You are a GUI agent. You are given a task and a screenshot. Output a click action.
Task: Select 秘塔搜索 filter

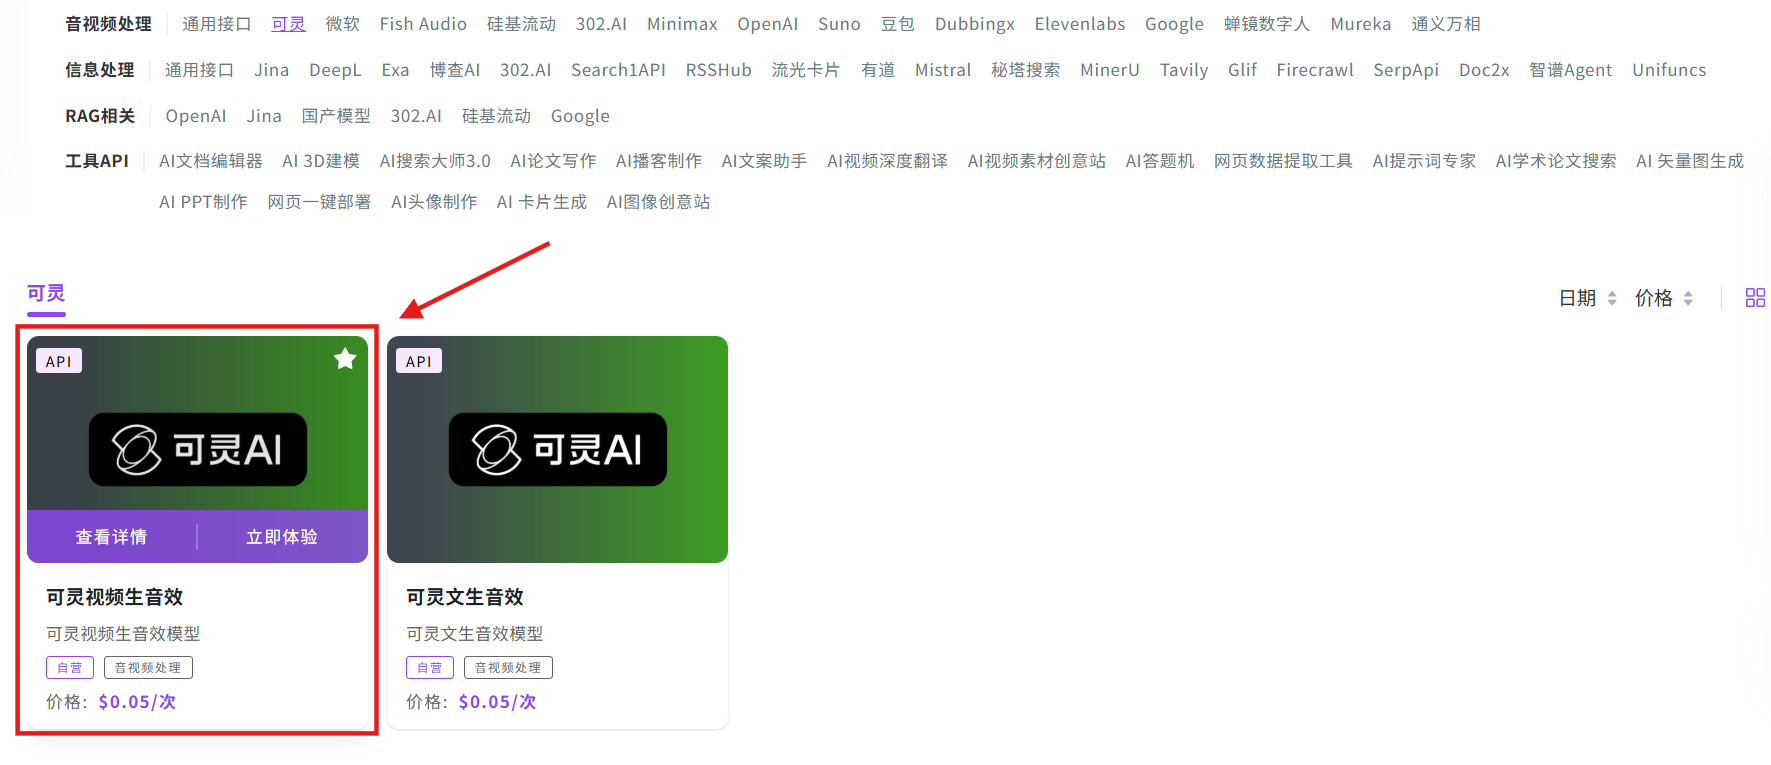click(x=1026, y=70)
